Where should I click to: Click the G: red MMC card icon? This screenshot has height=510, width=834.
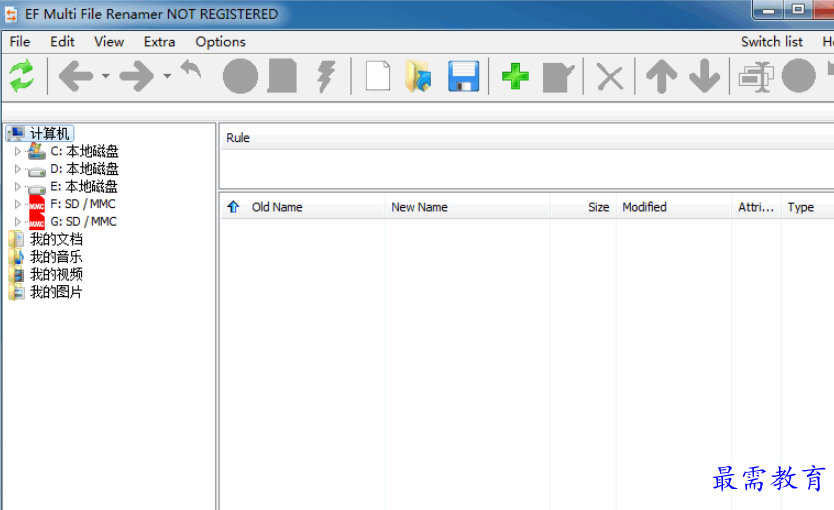tap(37, 222)
